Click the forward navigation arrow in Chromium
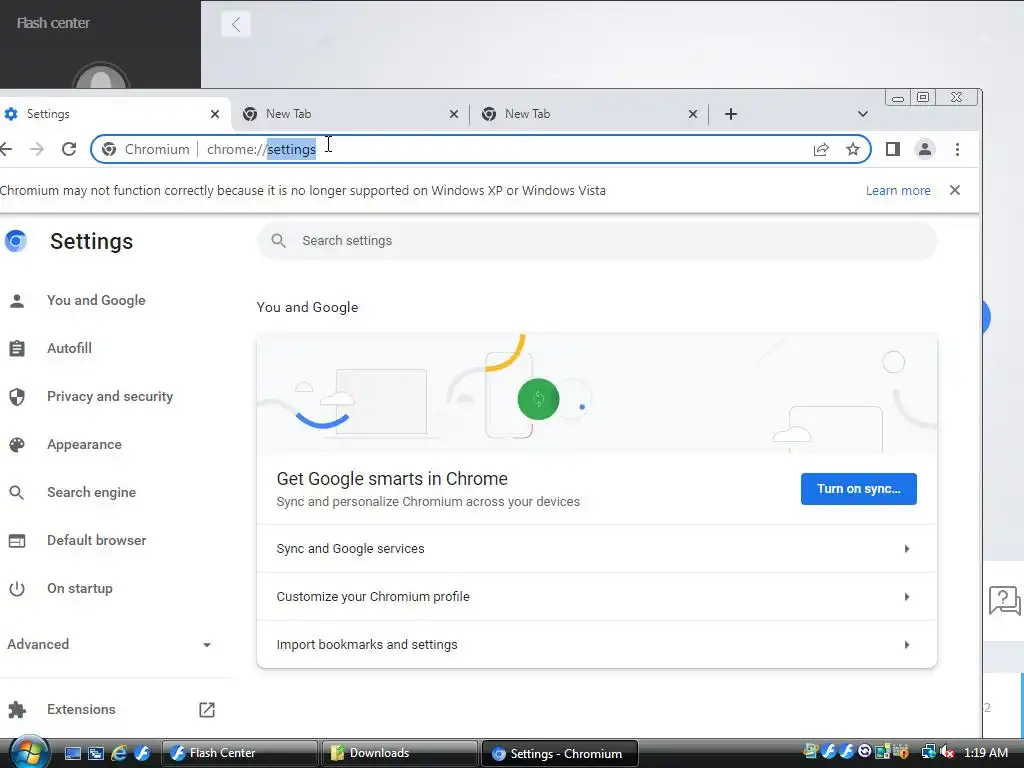The width and height of the screenshot is (1024, 768). pyautogui.click(x=37, y=150)
